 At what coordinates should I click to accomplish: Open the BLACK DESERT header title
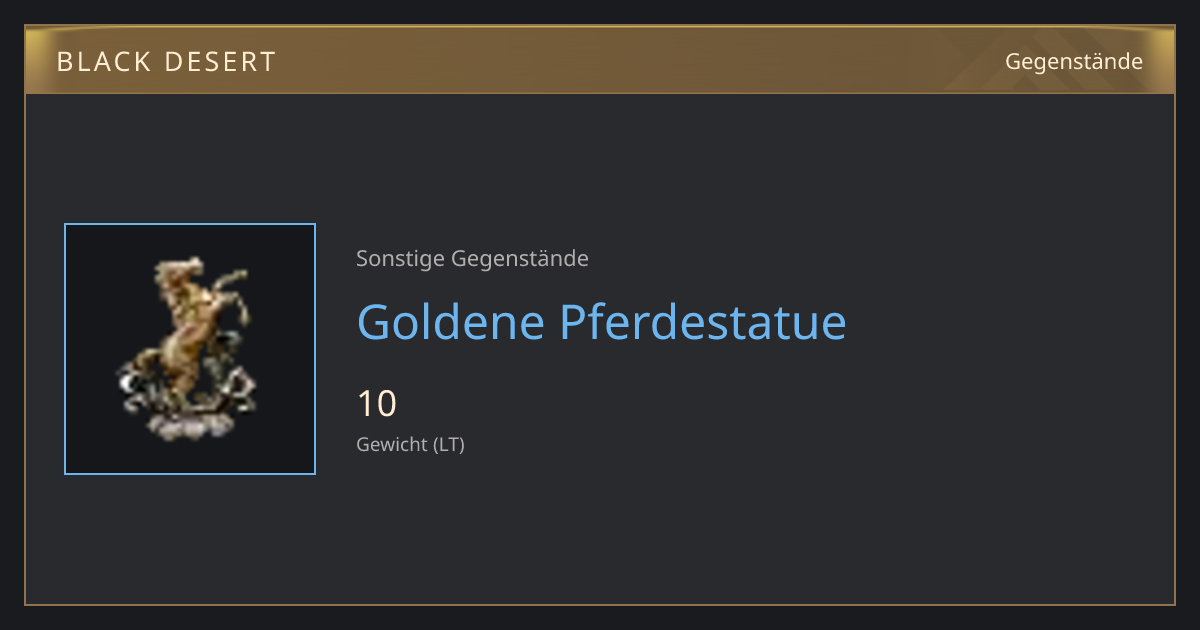(166, 62)
